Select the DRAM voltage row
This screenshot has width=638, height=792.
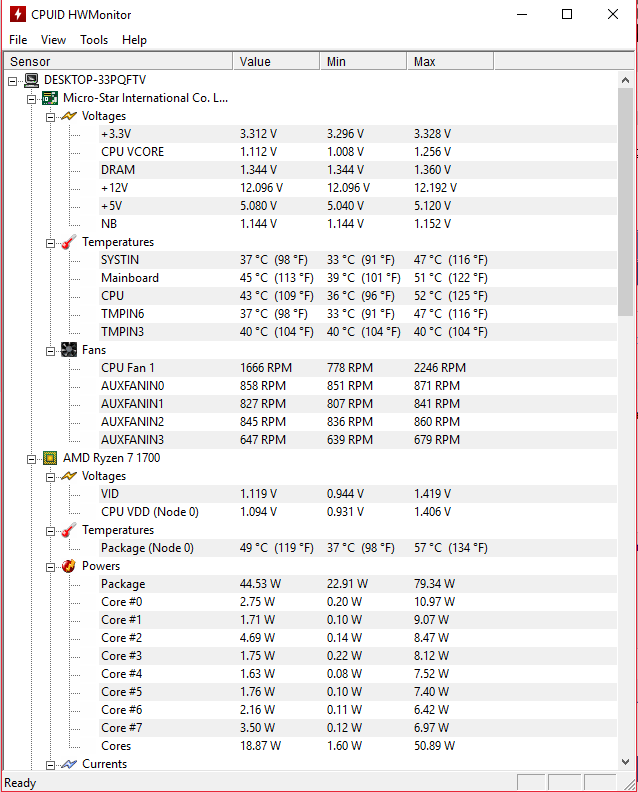358,170
